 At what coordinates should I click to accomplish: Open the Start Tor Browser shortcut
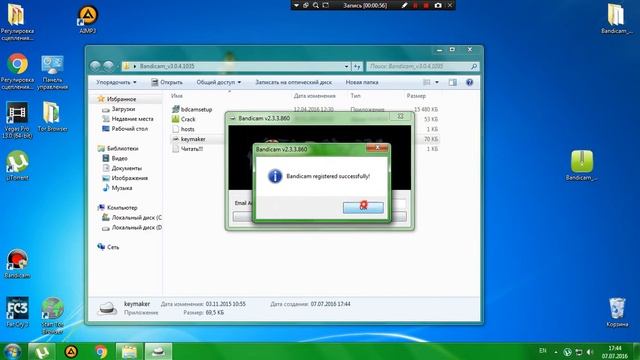pyautogui.click(x=52, y=316)
